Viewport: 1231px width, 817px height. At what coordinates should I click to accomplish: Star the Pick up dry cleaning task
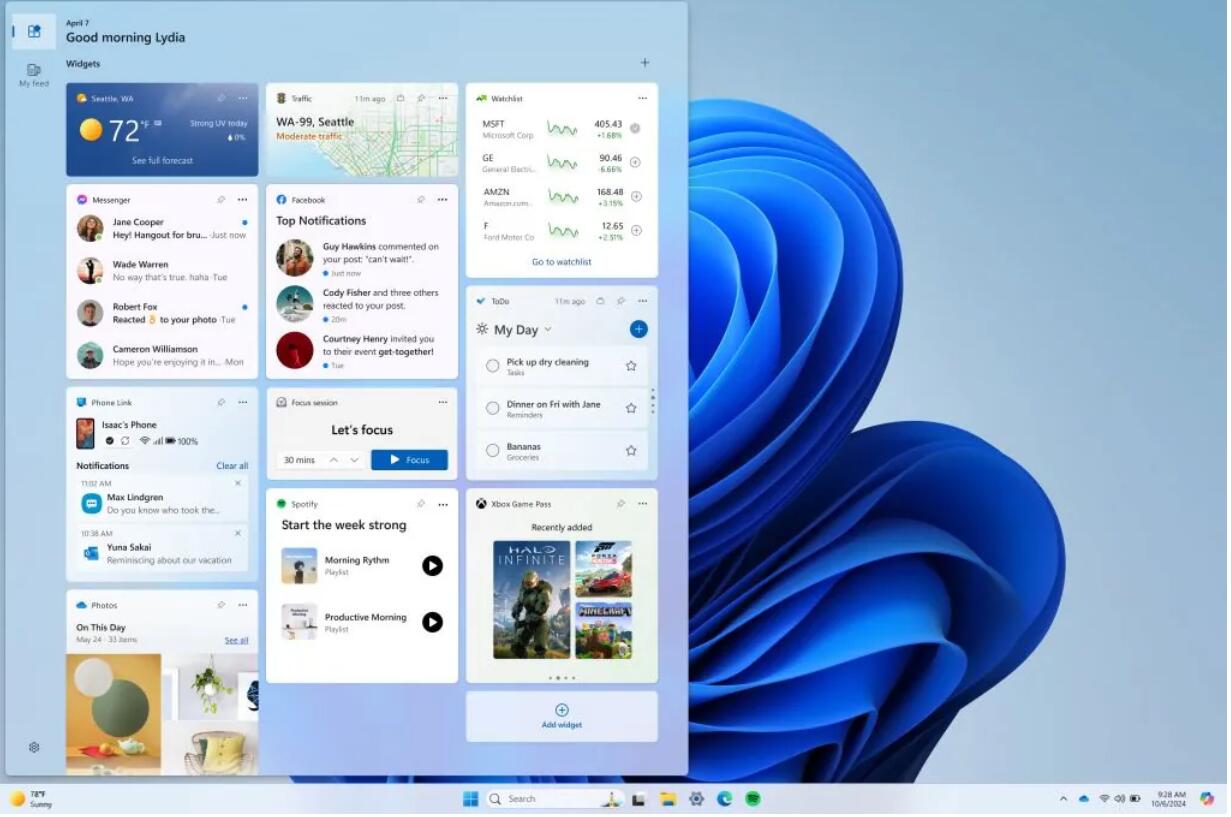(x=633, y=367)
